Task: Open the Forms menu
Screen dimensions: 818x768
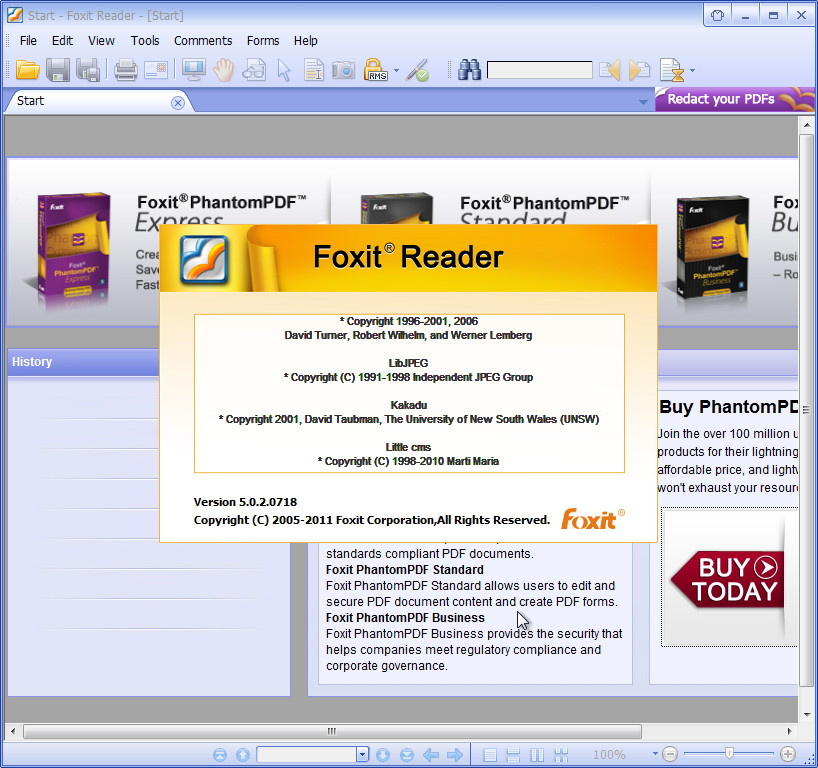Action: (x=263, y=41)
